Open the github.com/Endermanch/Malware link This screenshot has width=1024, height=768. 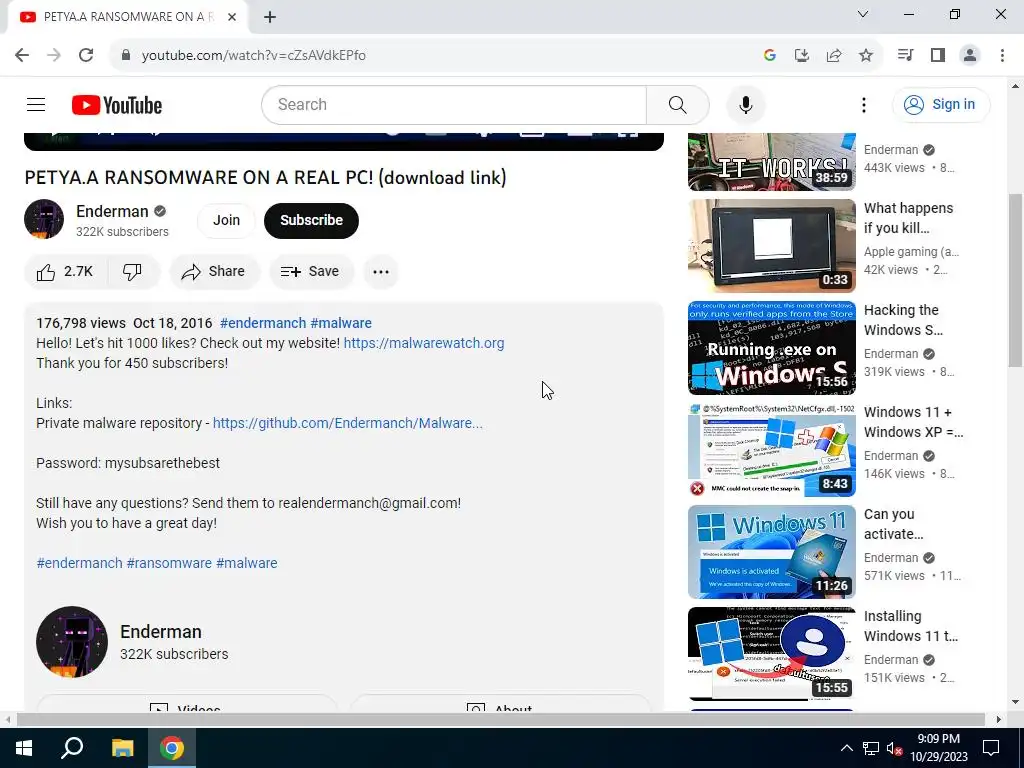(x=347, y=423)
